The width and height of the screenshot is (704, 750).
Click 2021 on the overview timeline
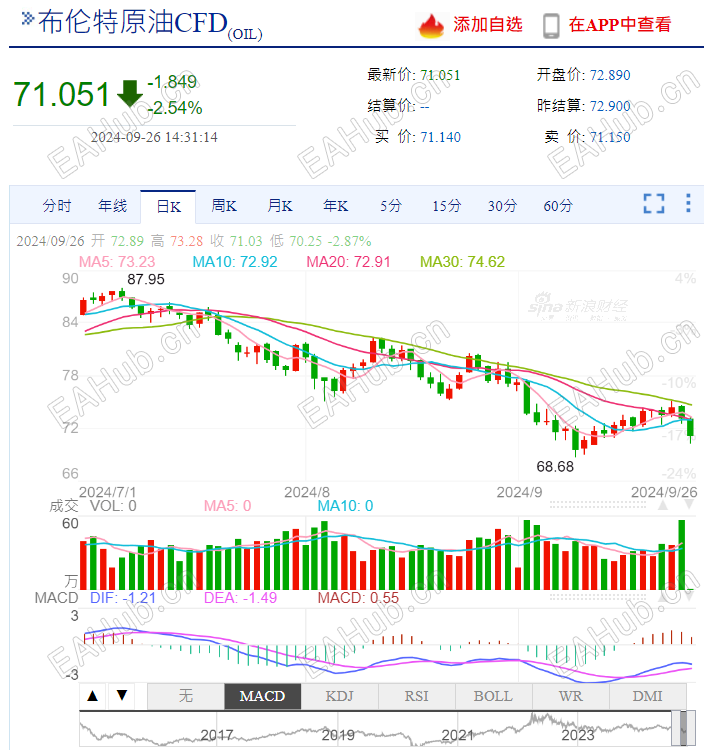click(458, 735)
